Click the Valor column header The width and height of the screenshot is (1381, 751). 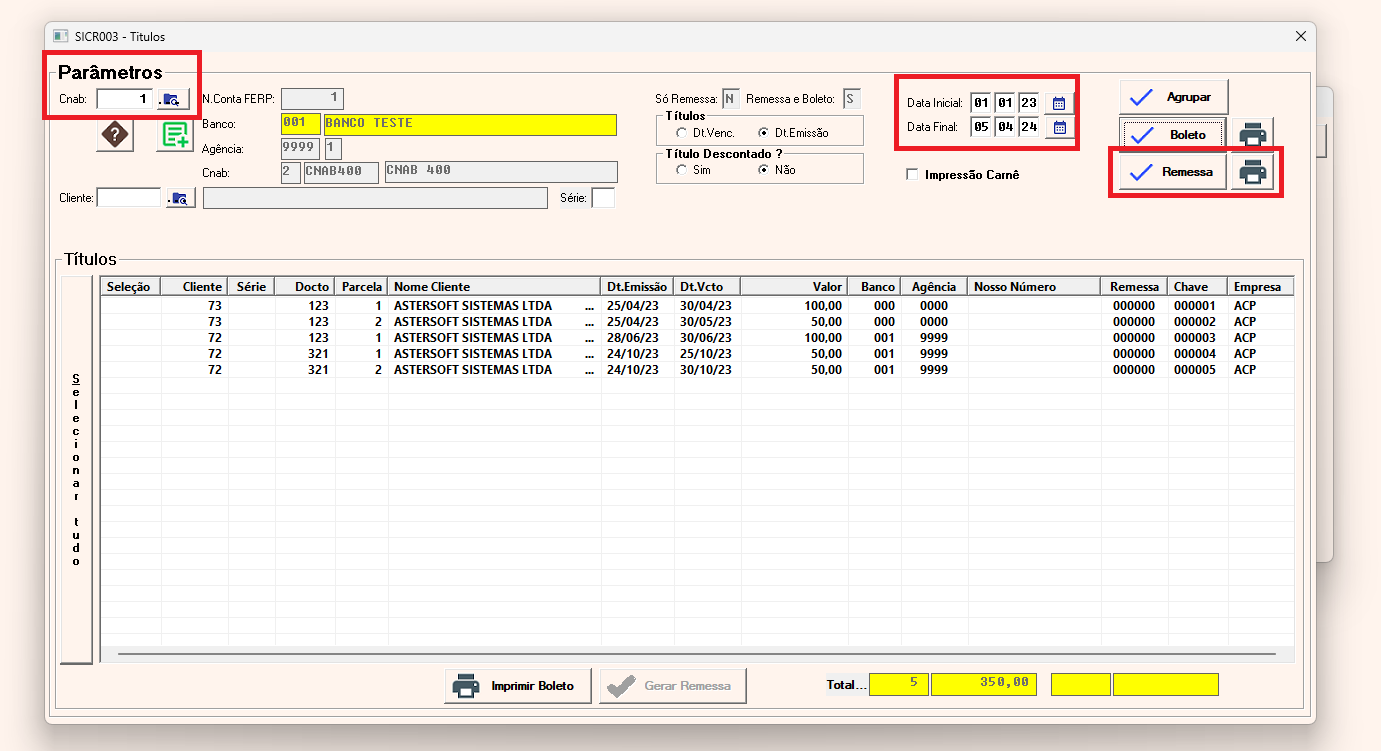[795, 287]
